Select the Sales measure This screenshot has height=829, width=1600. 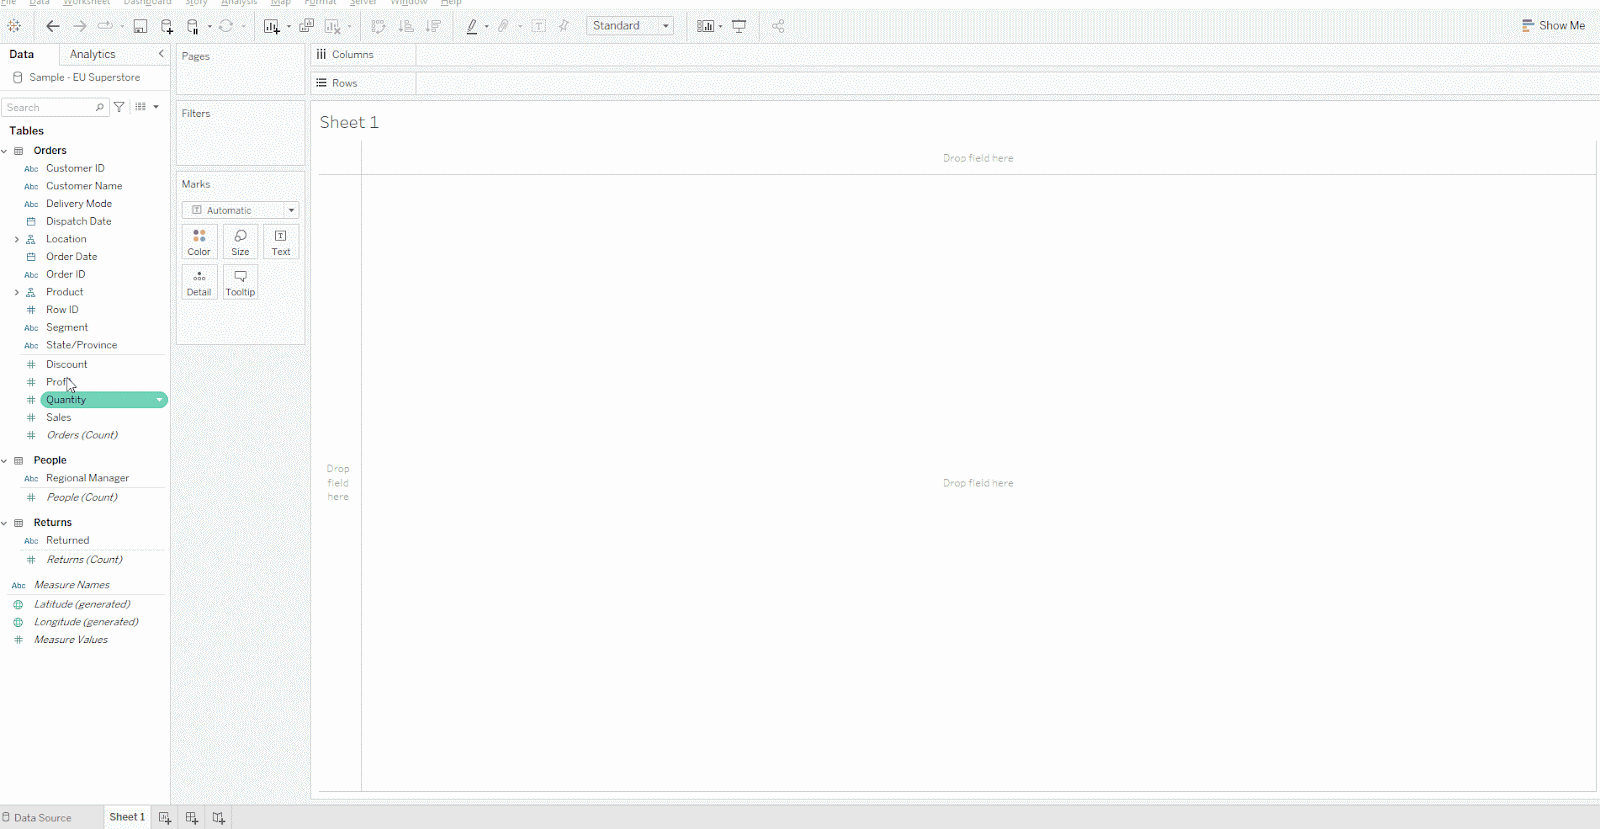click(59, 418)
